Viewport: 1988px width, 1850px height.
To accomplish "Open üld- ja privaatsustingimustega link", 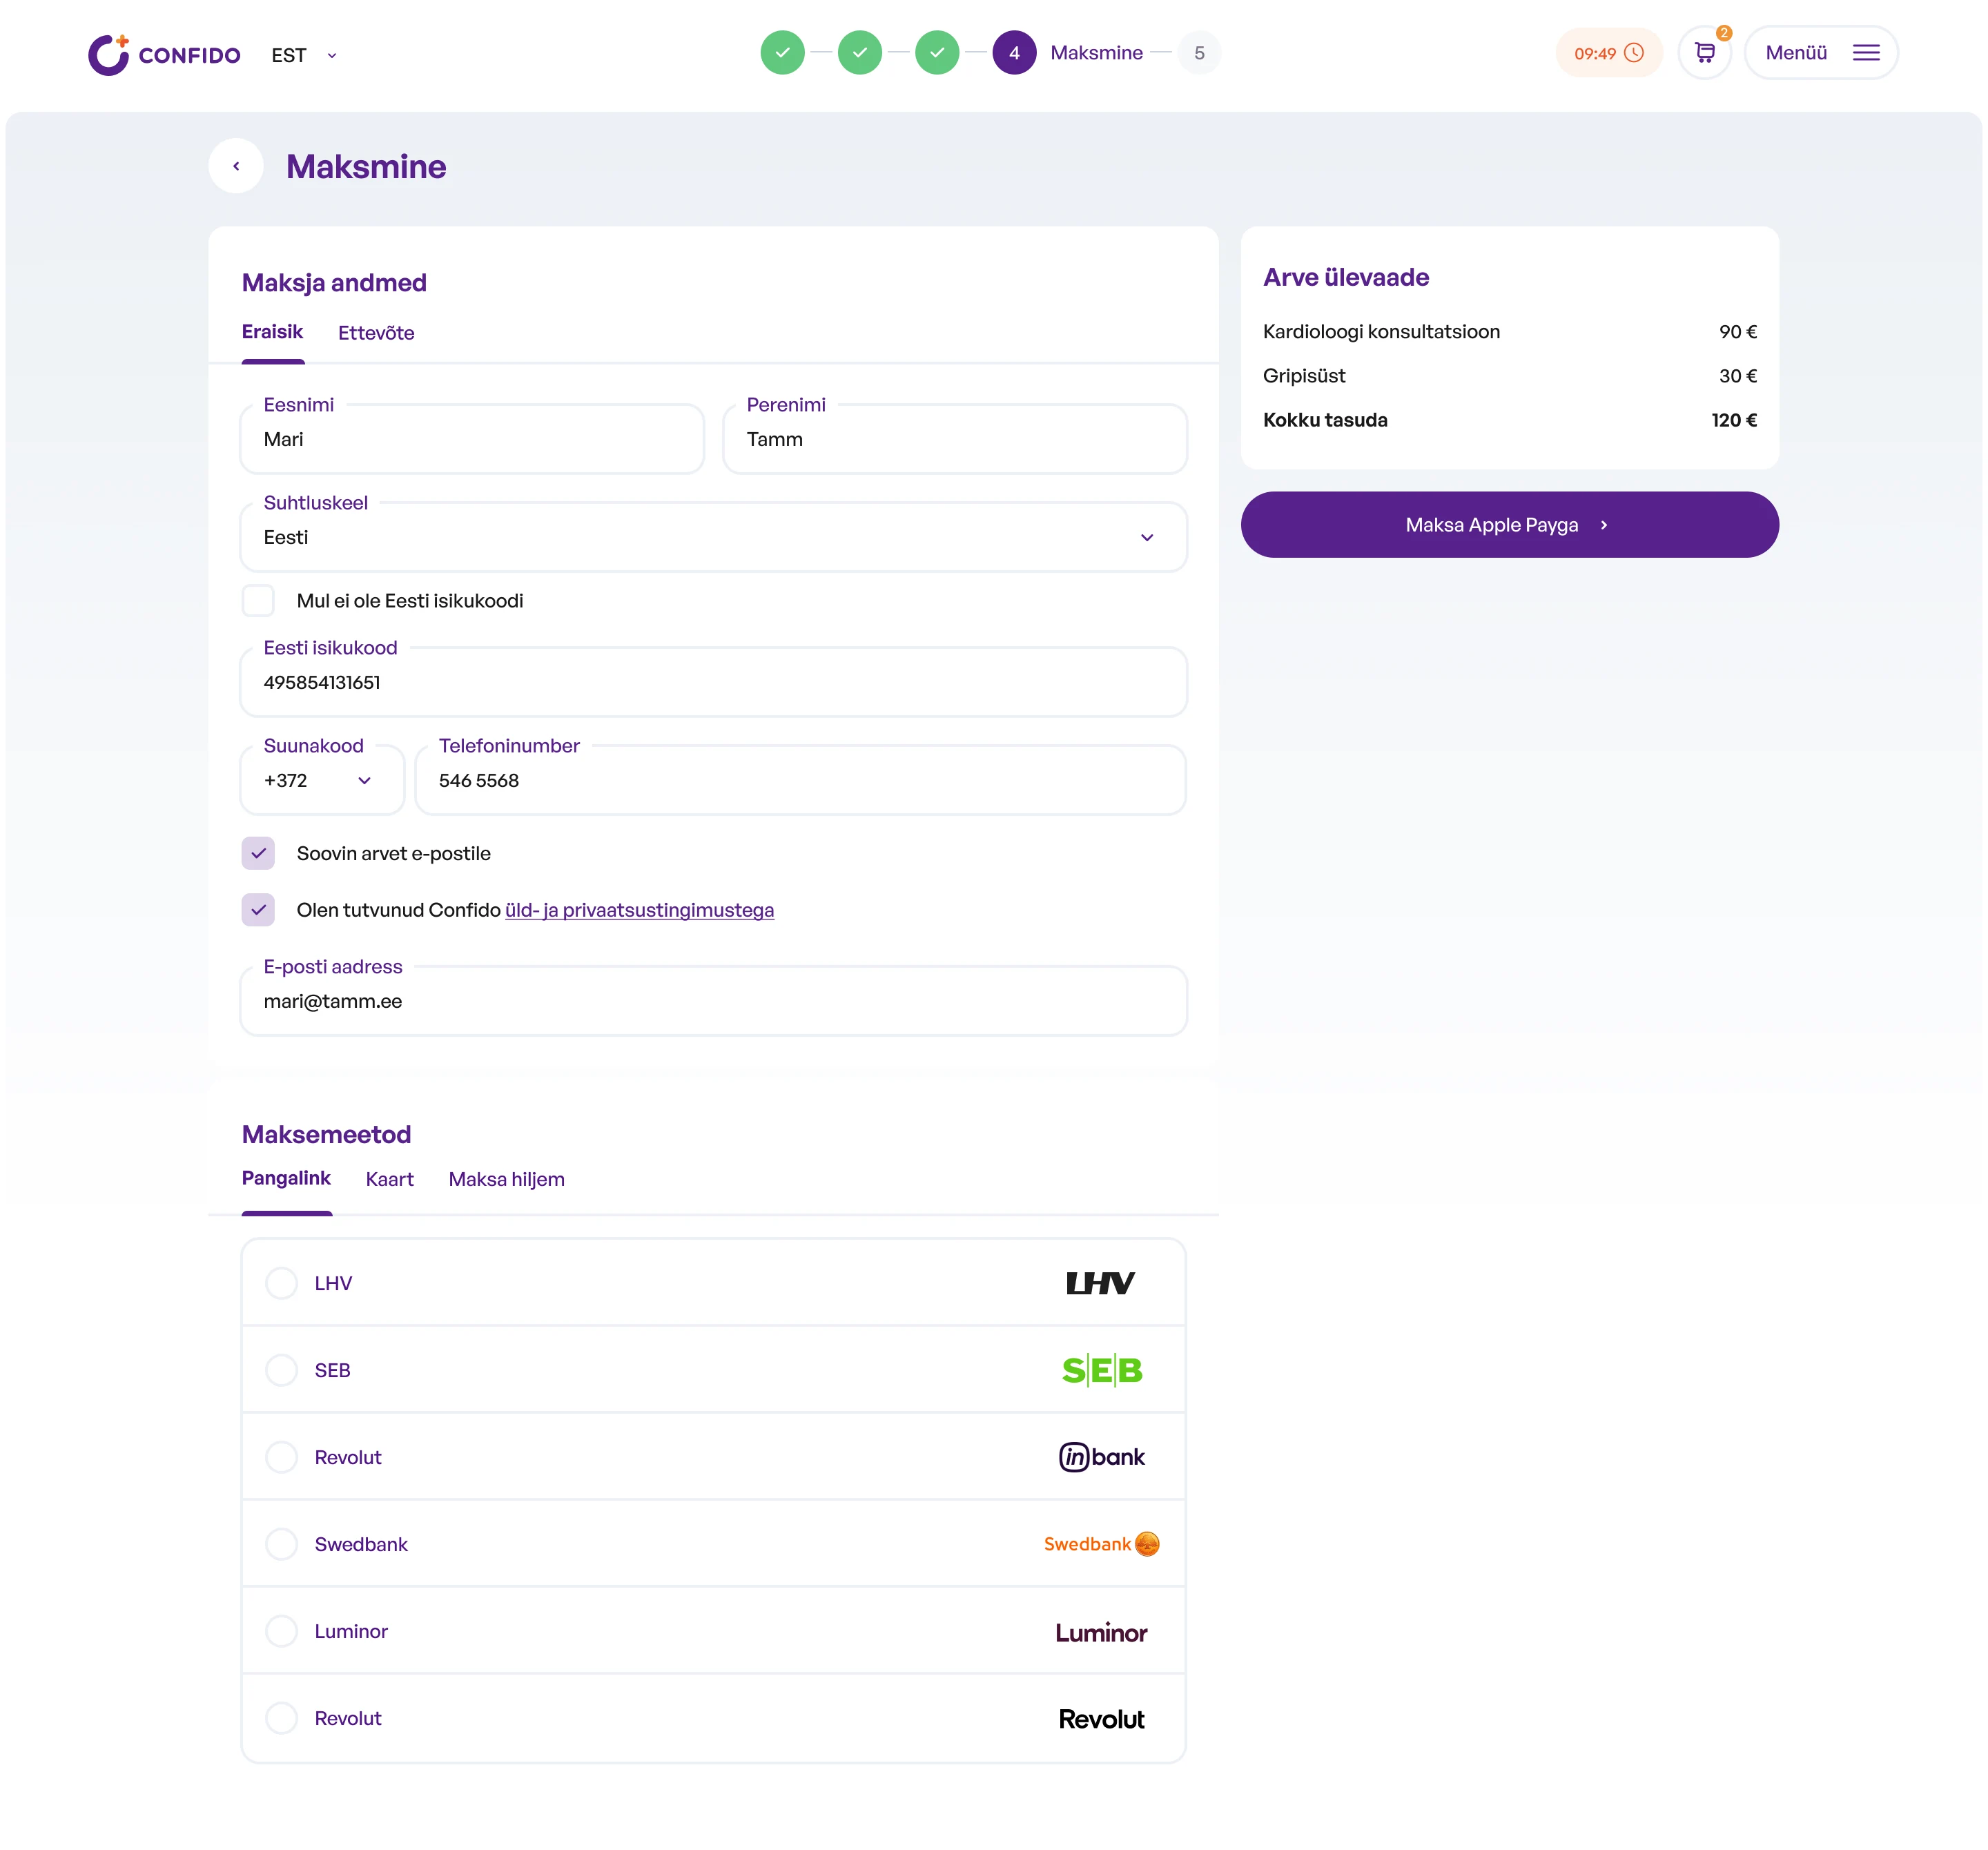I will point(639,910).
